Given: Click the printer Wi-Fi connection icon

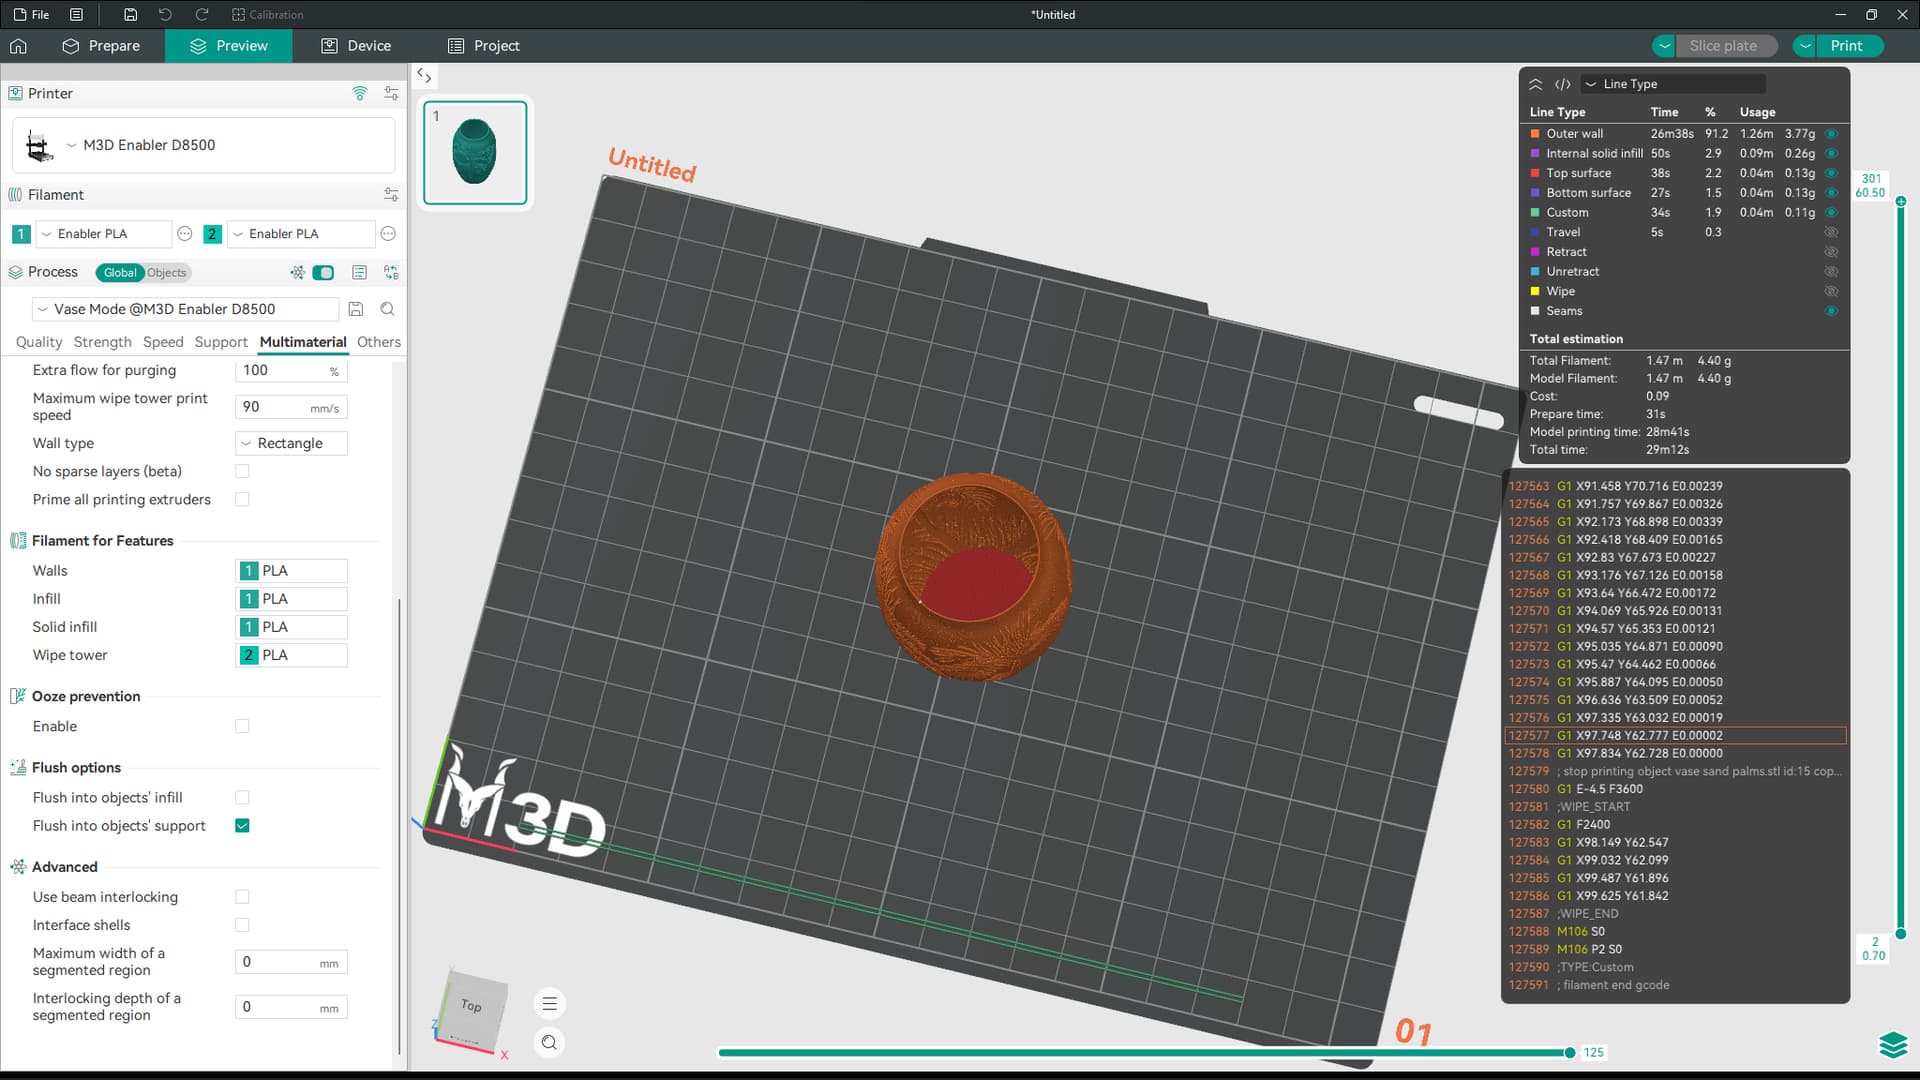Looking at the screenshot, I should tap(359, 93).
